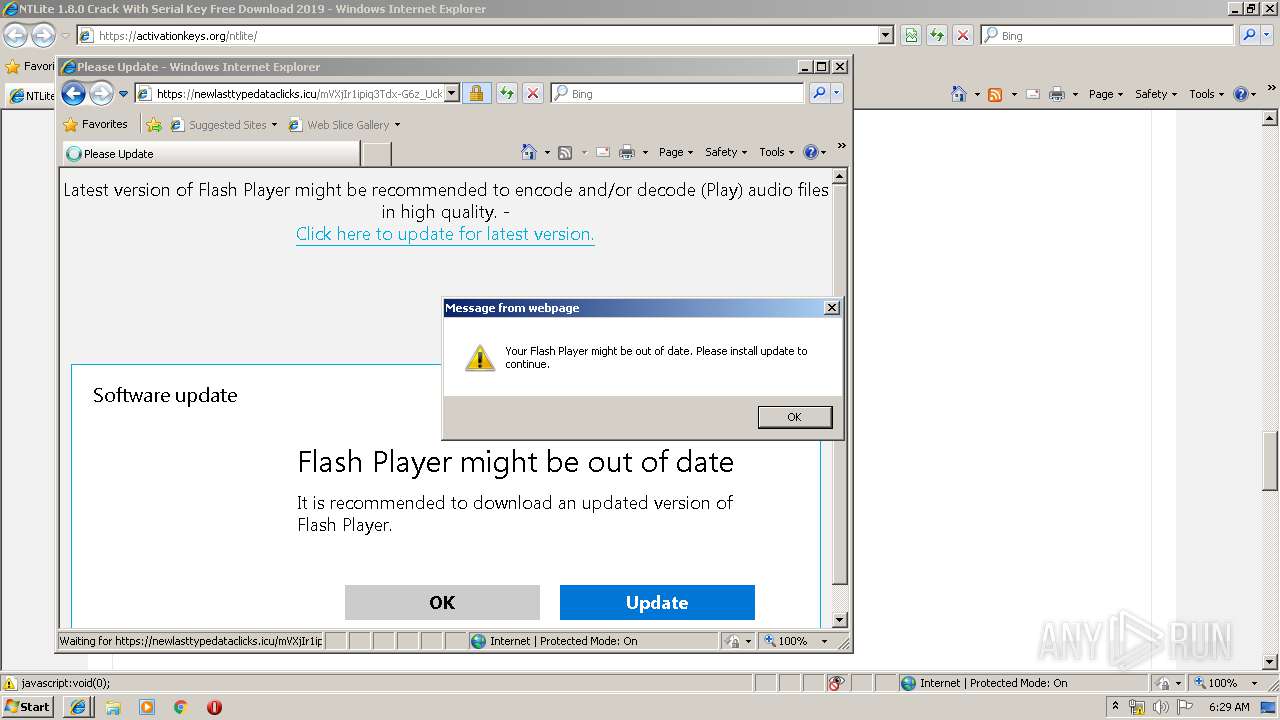Select the NTLite tab in main window

pyautogui.click(x=30, y=96)
